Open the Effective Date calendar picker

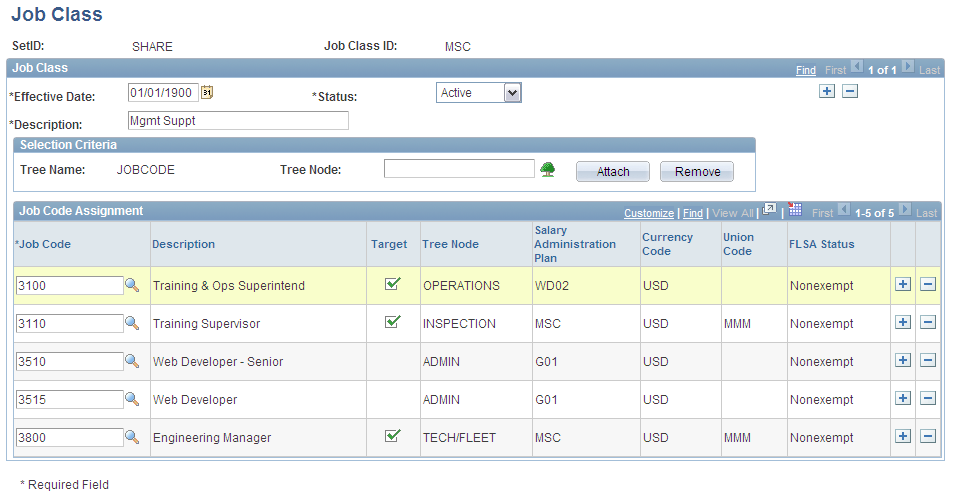point(207,93)
